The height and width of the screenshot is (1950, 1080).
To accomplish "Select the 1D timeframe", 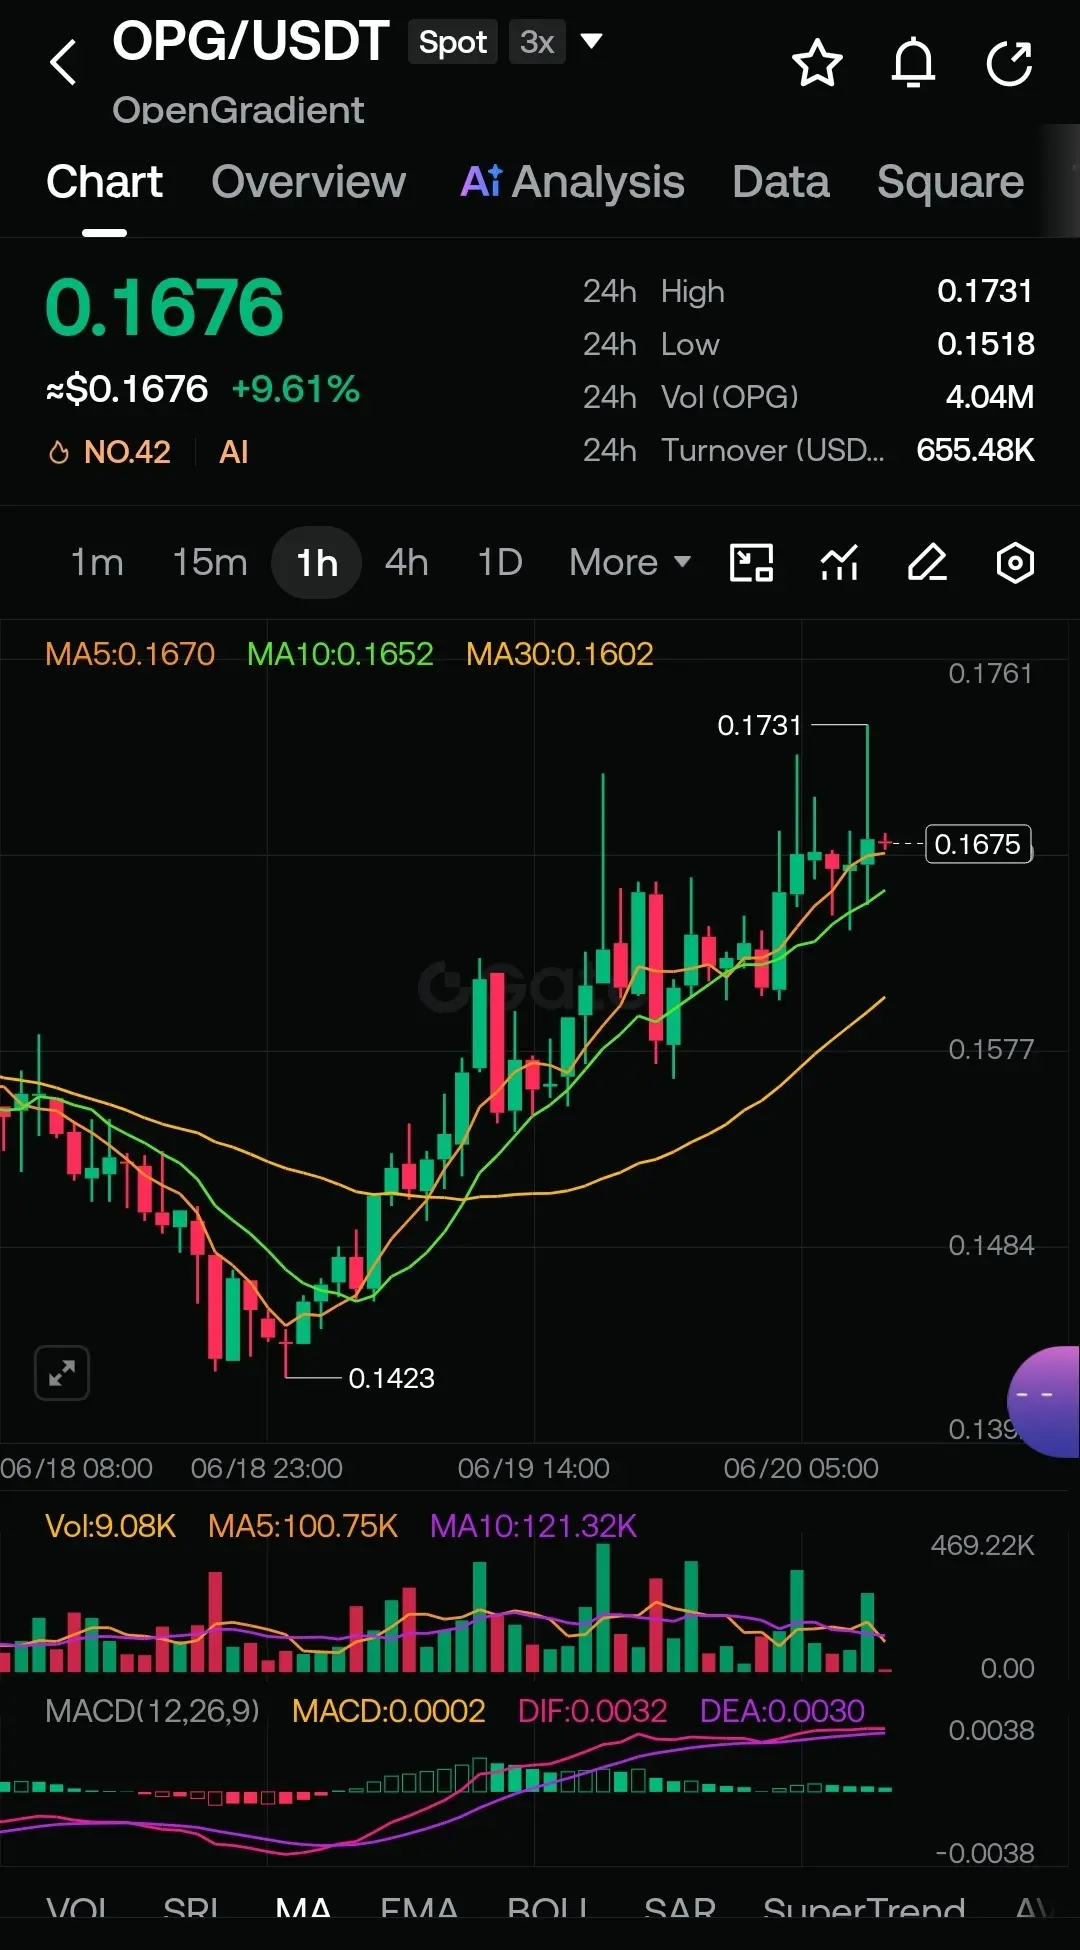I will pos(499,562).
